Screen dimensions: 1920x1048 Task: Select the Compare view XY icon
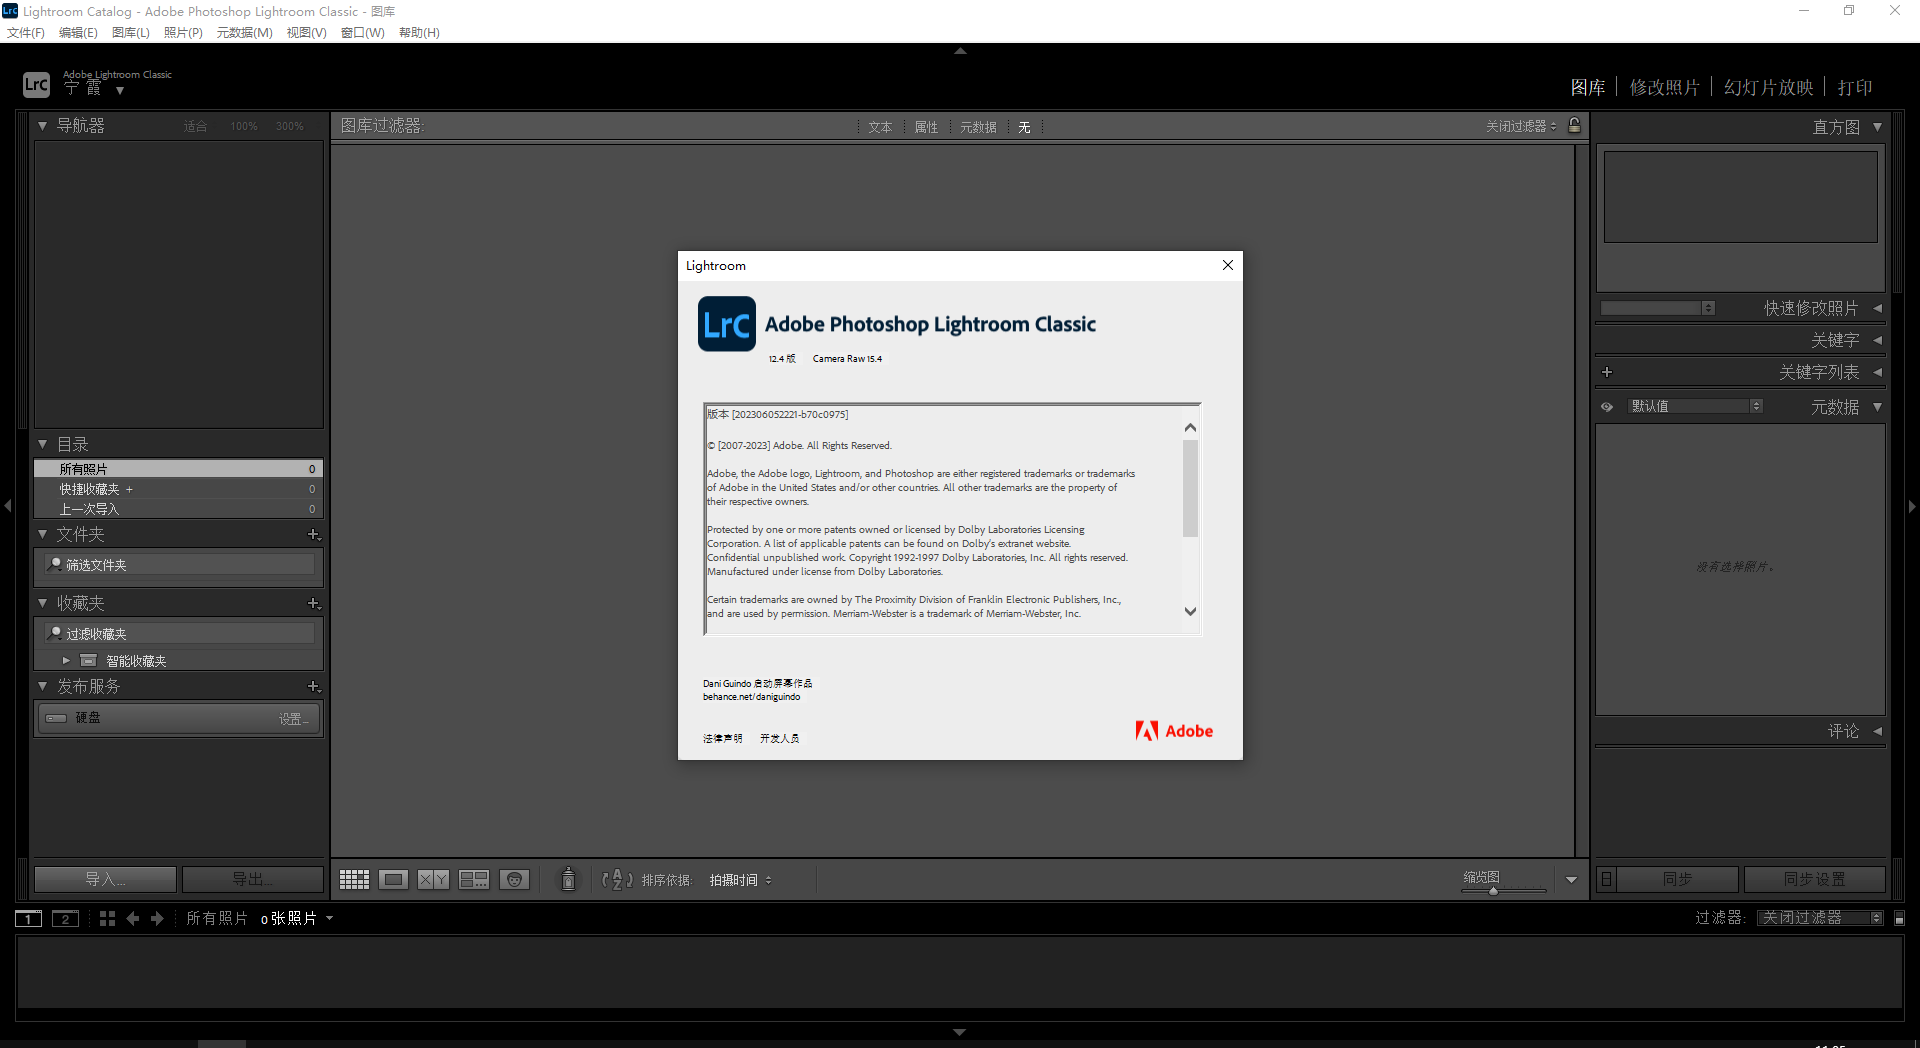[433, 879]
